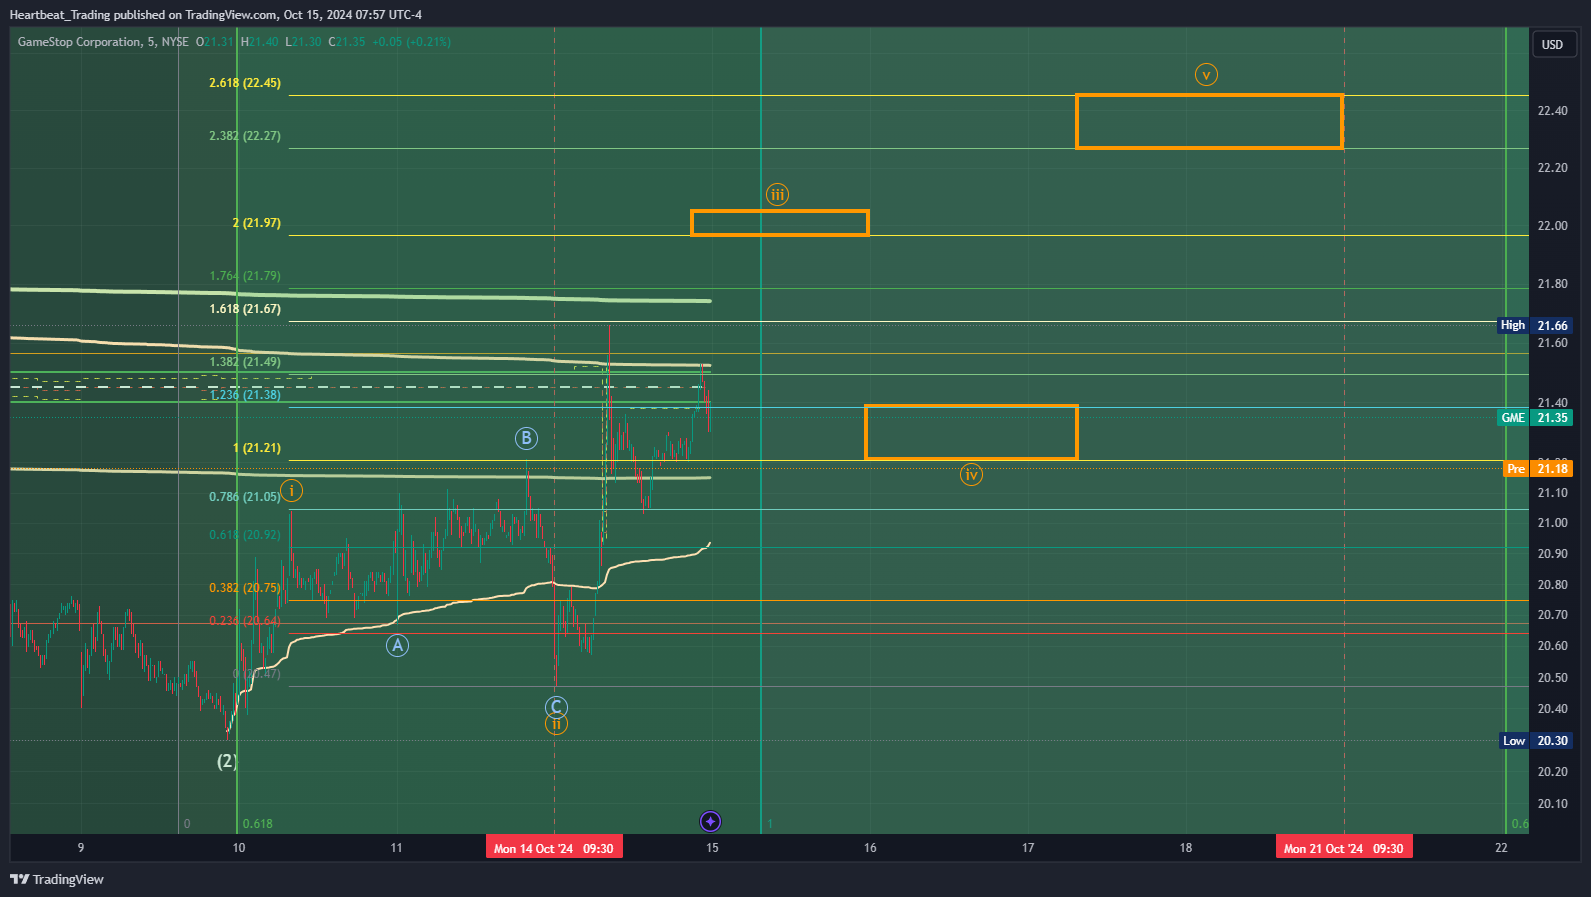Click the orange wave ii circle label

coord(556,724)
